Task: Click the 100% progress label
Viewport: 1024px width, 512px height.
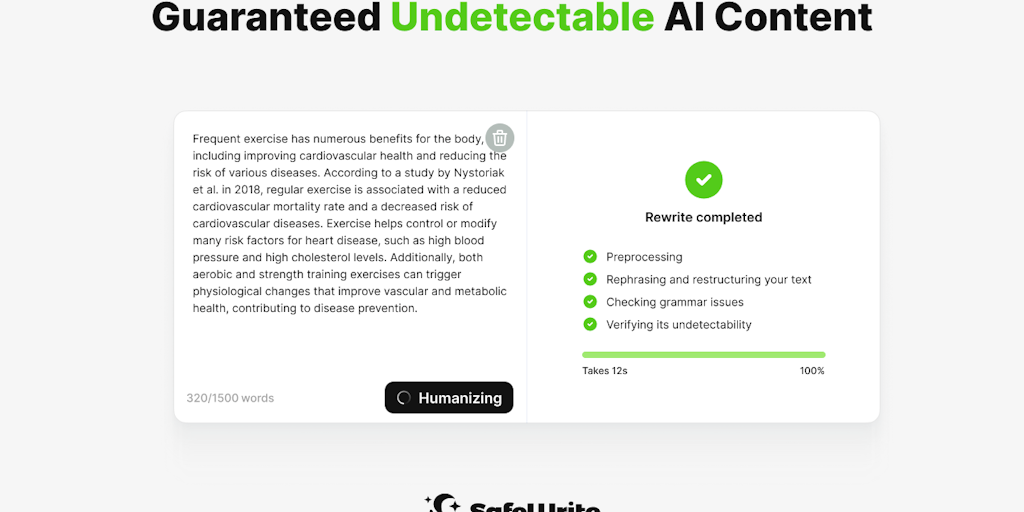Action: point(812,371)
